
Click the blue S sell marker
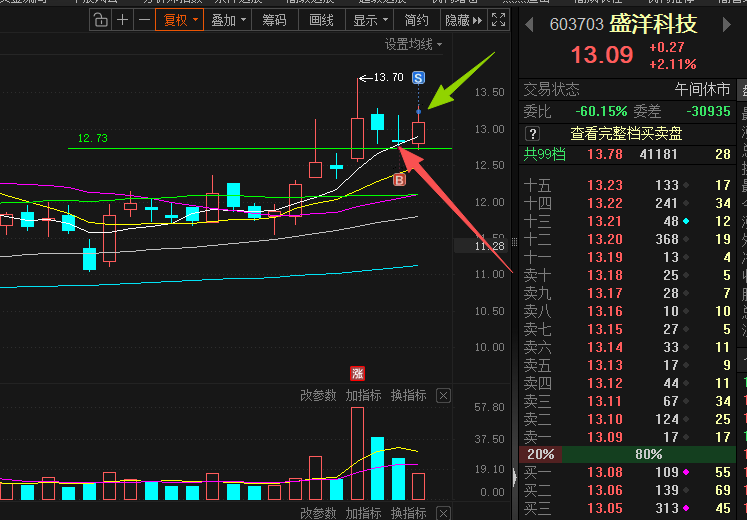418,78
